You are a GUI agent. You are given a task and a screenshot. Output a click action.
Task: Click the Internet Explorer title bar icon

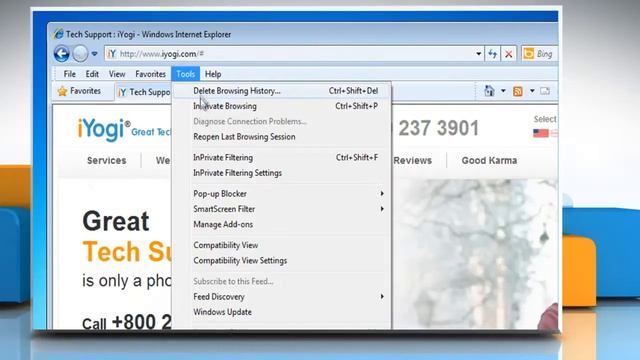coord(58,34)
